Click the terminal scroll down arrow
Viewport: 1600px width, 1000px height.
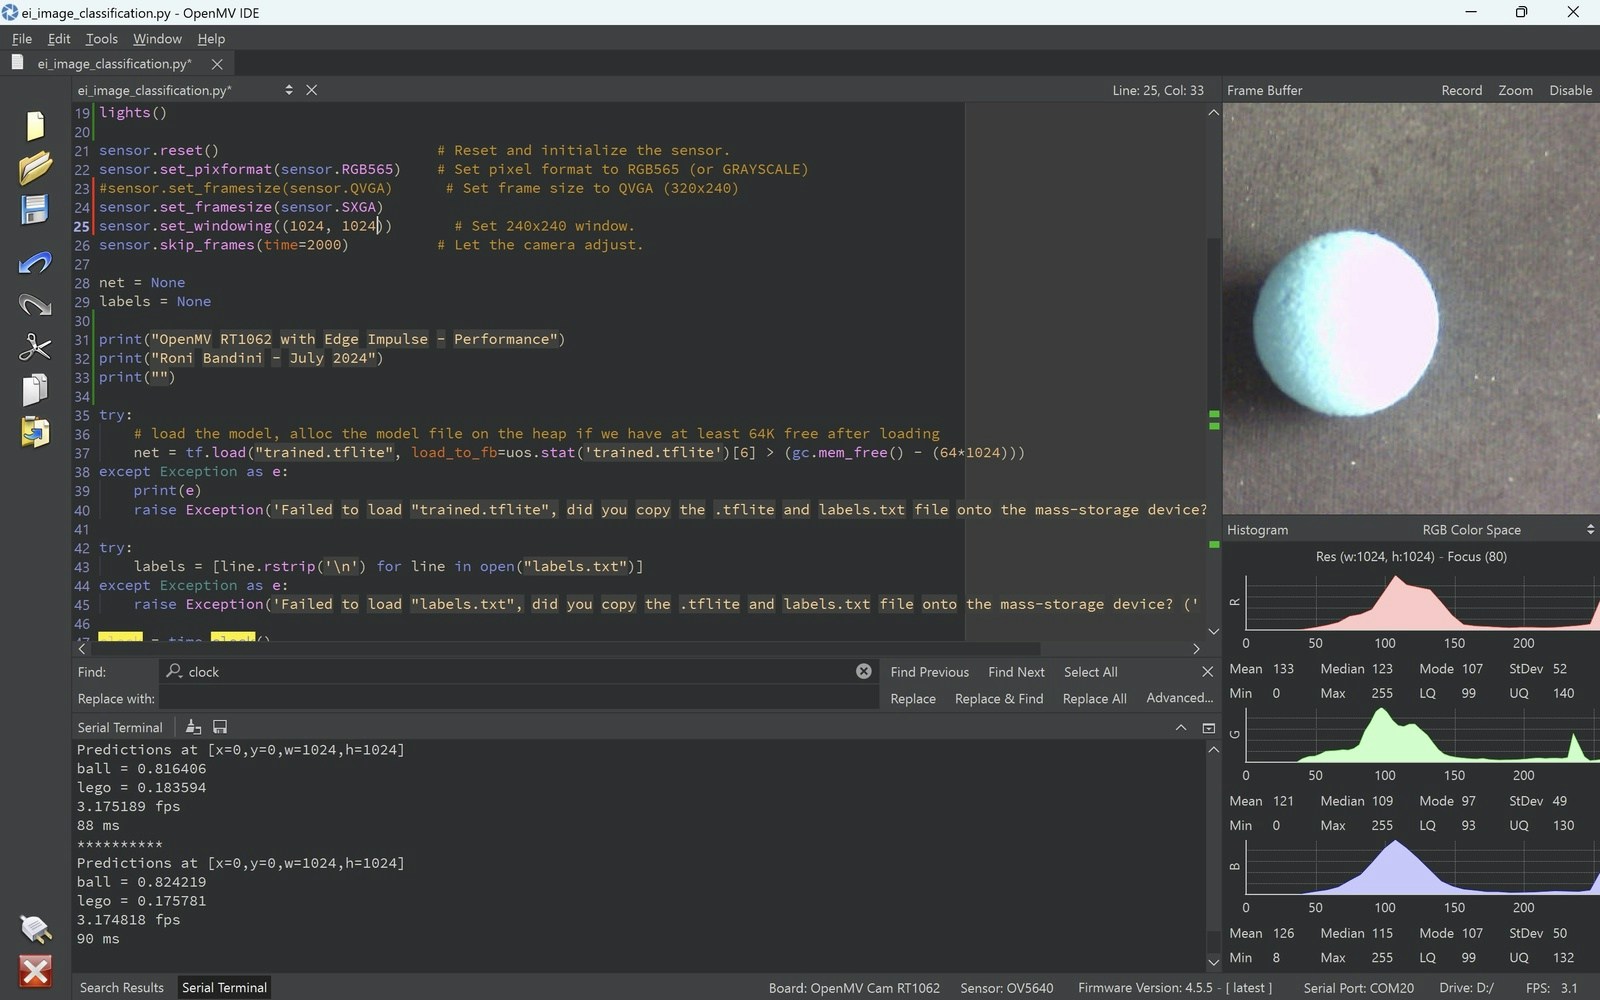(1213, 963)
